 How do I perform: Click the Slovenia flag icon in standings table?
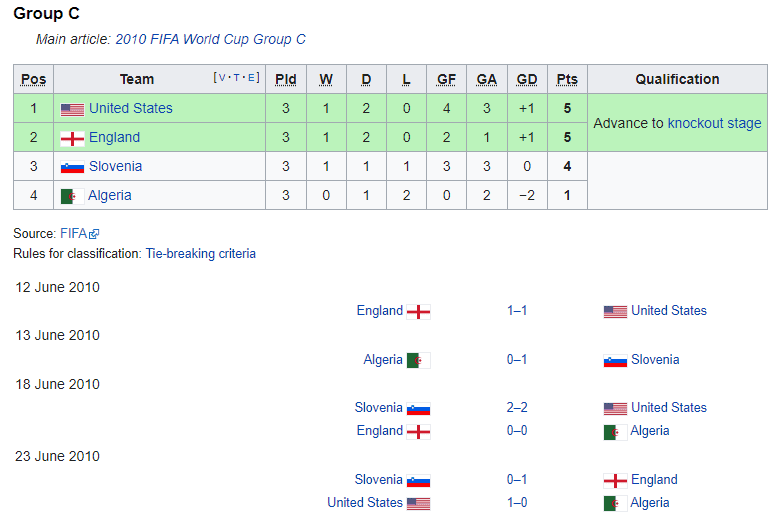pyautogui.click(x=72, y=167)
